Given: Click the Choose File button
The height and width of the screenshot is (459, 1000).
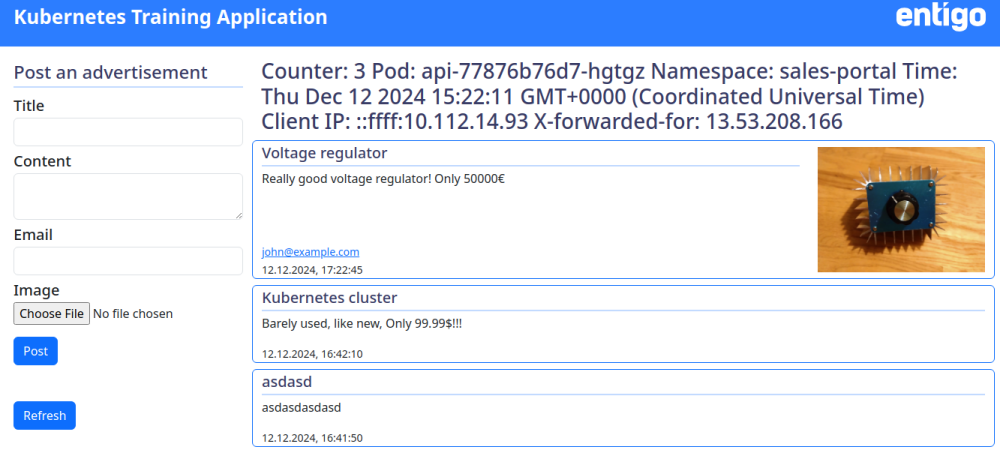Looking at the screenshot, I should click(x=52, y=314).
